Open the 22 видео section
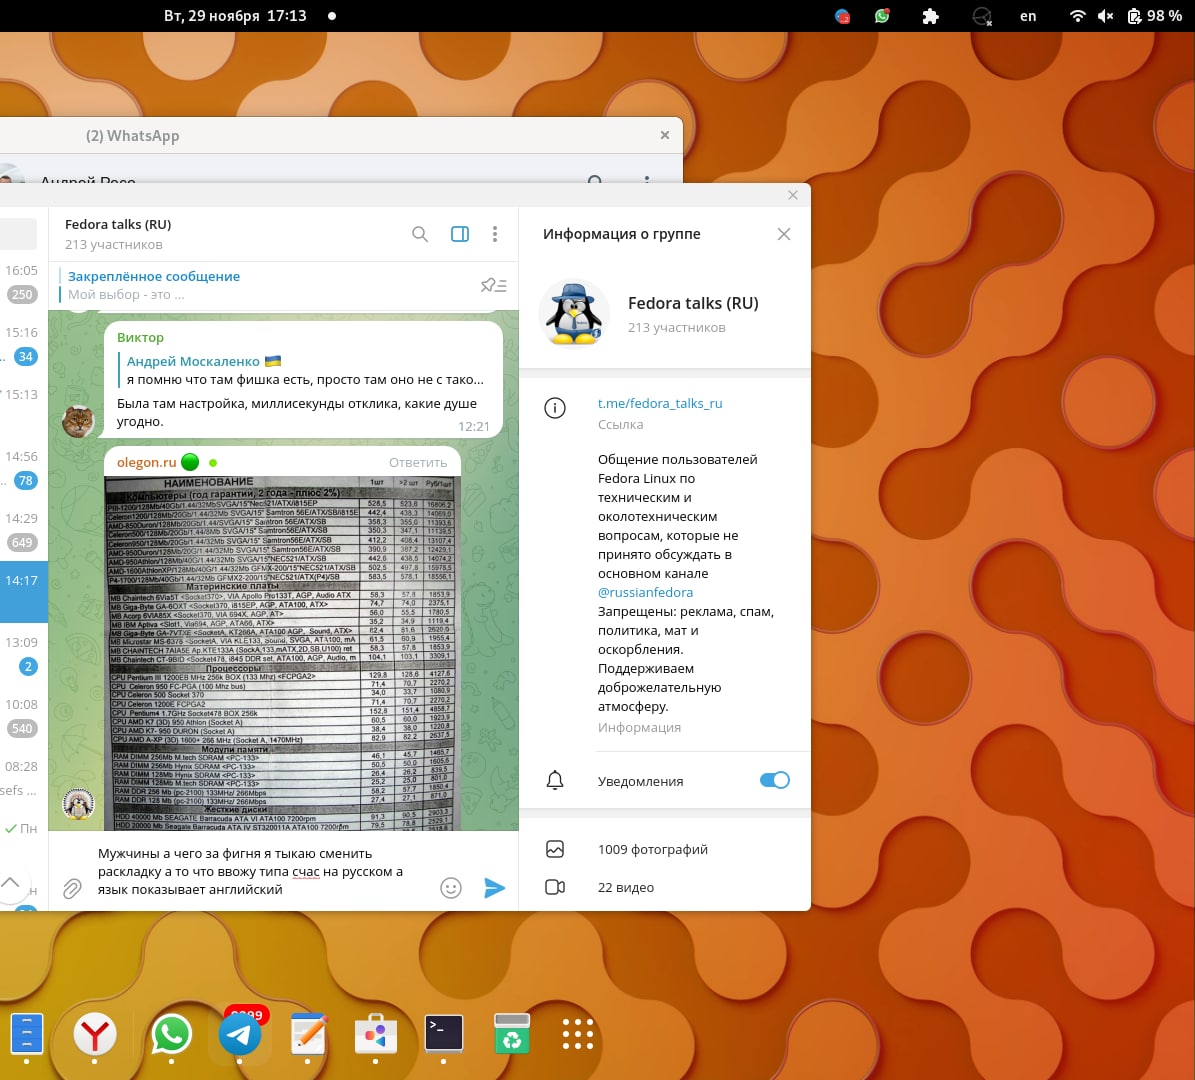The width and height of the screenshot is (1195, 1080). pos(625,887)
